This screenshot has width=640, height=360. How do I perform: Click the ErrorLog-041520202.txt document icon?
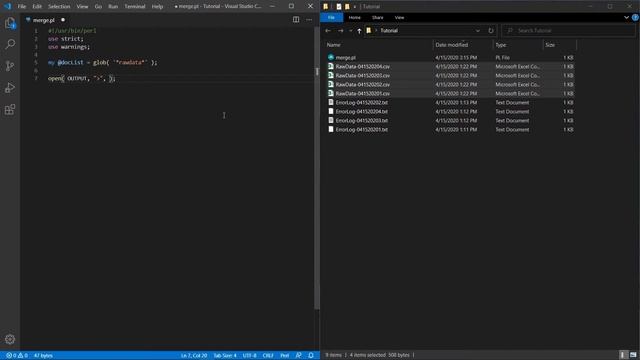[331, 102]
